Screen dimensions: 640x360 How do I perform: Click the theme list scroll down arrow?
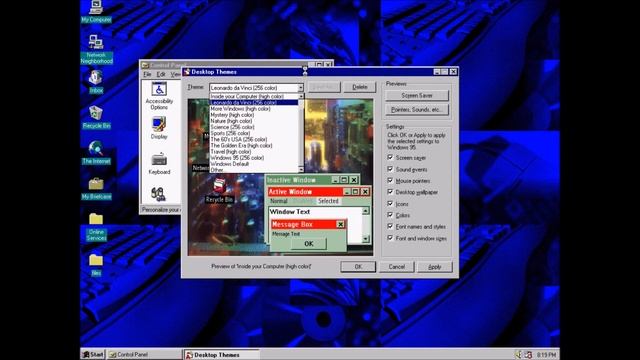tap(301, 169)
